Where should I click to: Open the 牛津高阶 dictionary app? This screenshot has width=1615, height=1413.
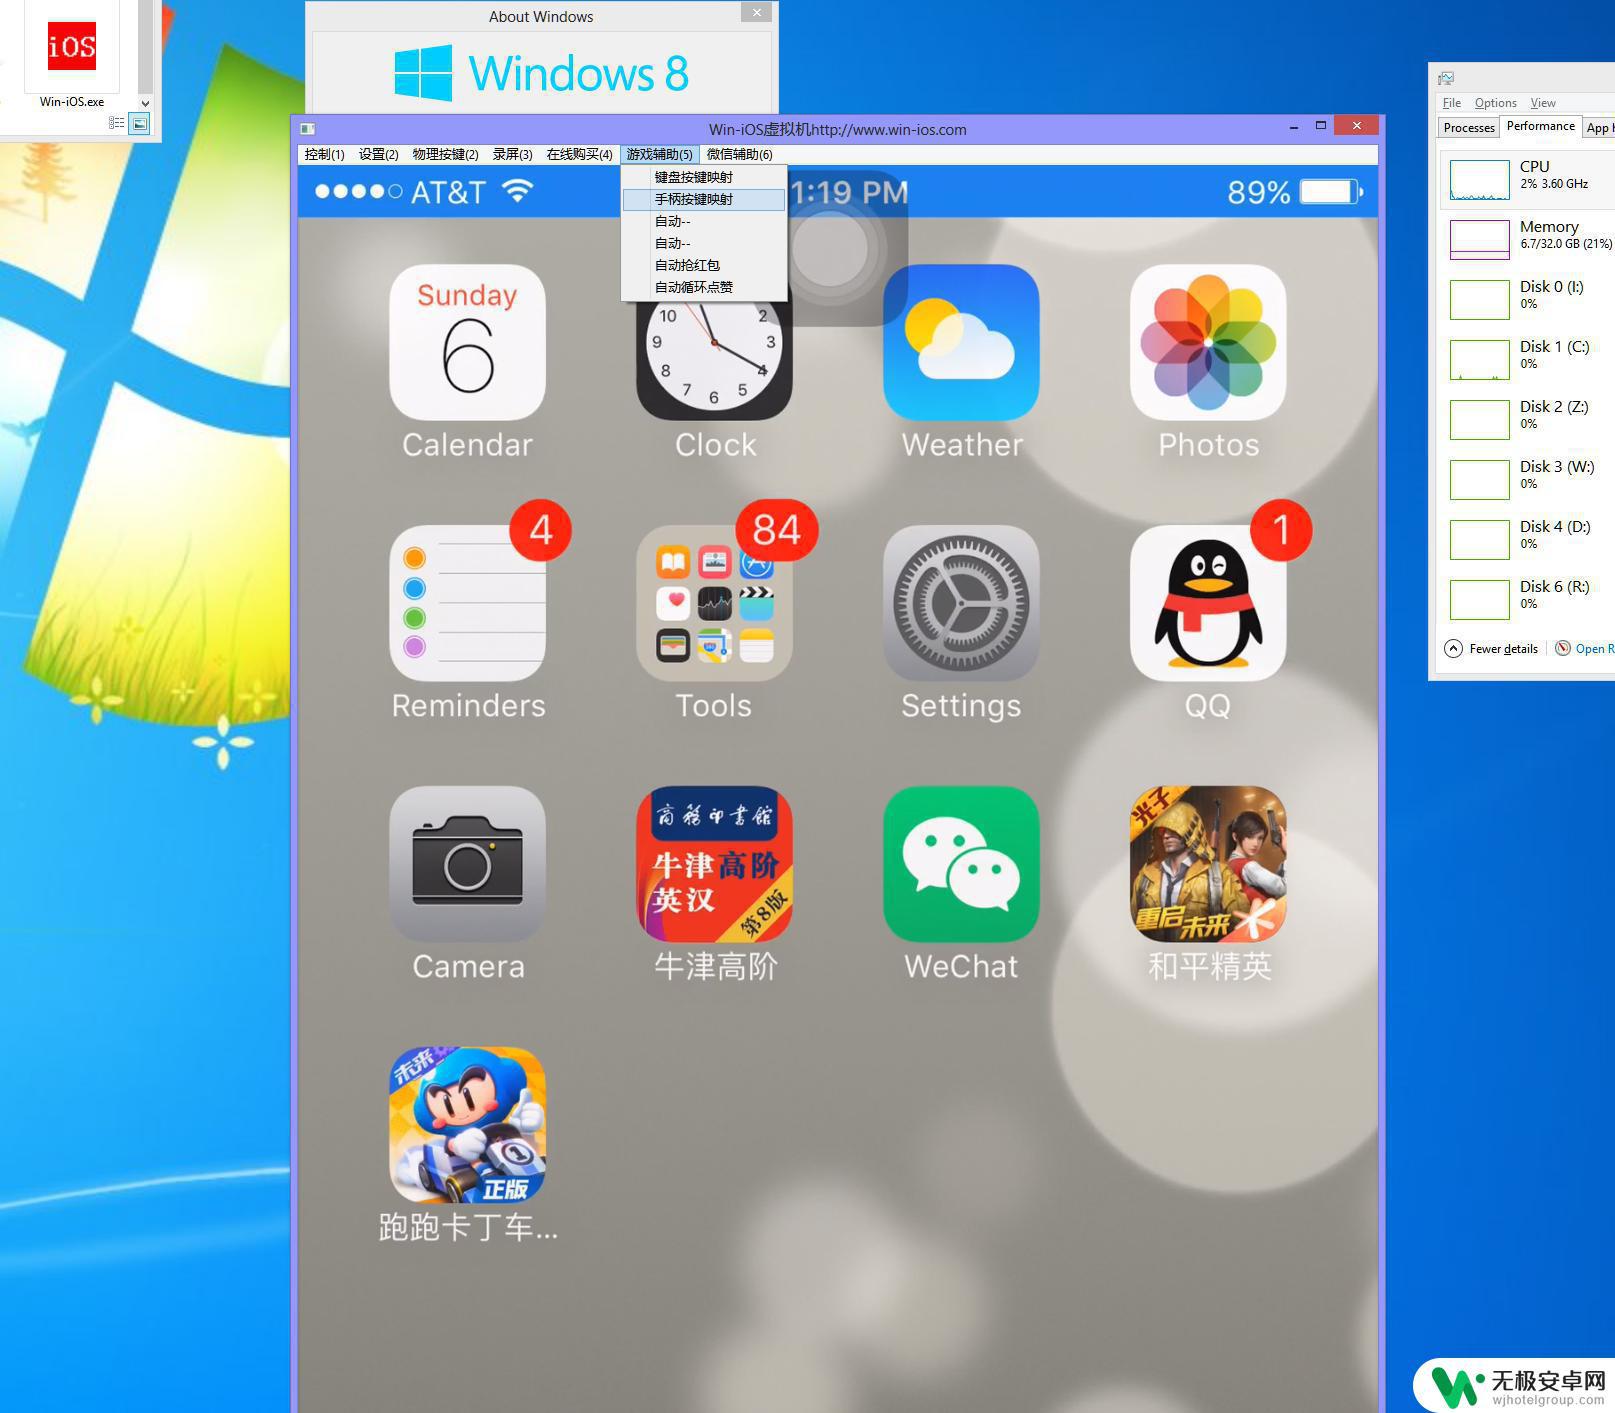(714, 864)
